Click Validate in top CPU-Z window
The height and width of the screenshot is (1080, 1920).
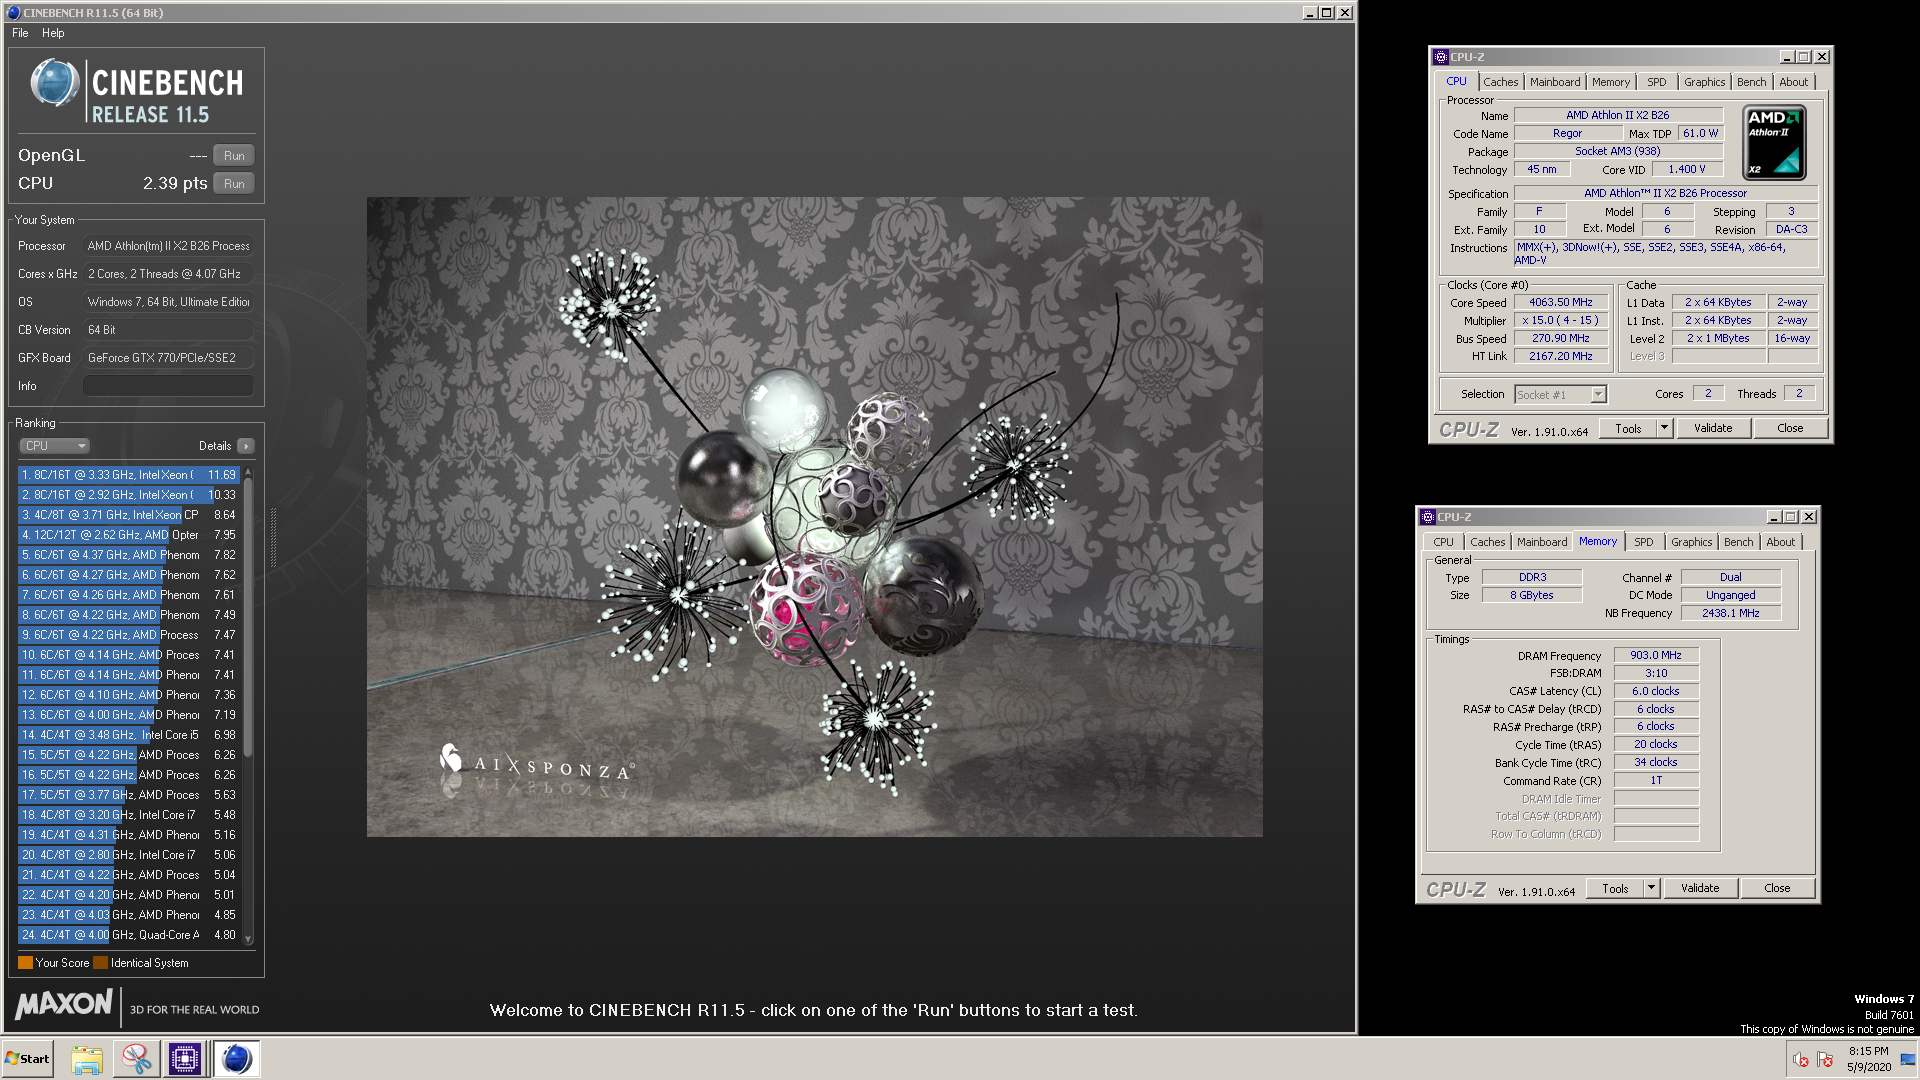(x=1713, y=428)
